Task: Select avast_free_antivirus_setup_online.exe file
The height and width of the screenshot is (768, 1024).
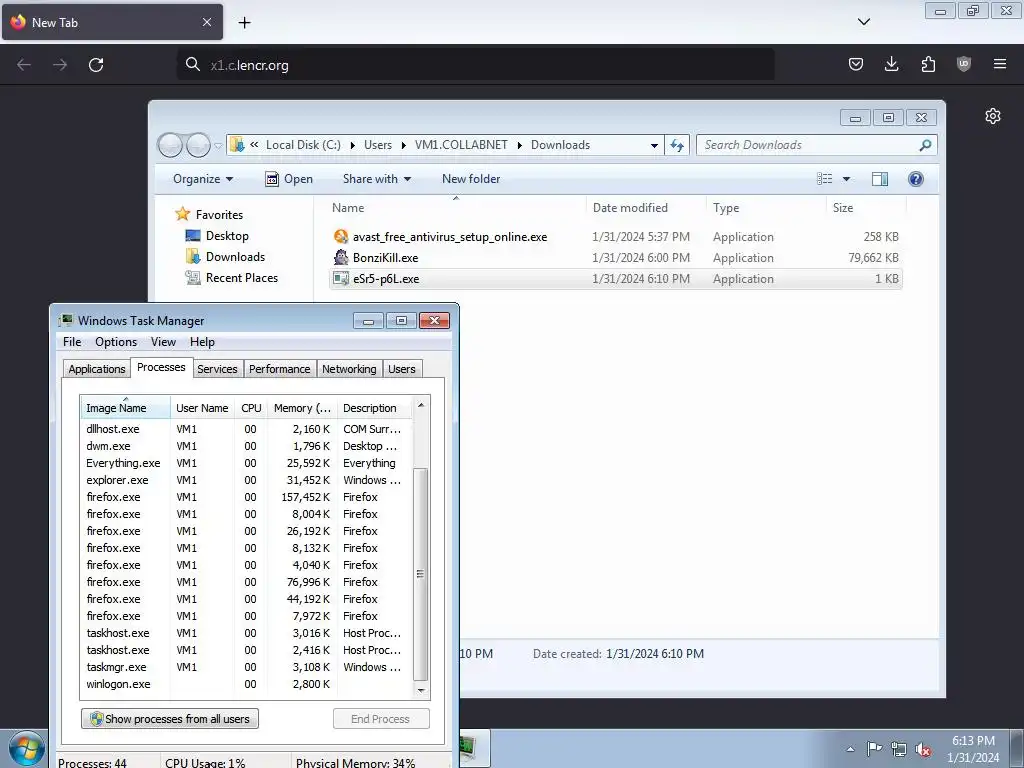Action: [615, 237]
